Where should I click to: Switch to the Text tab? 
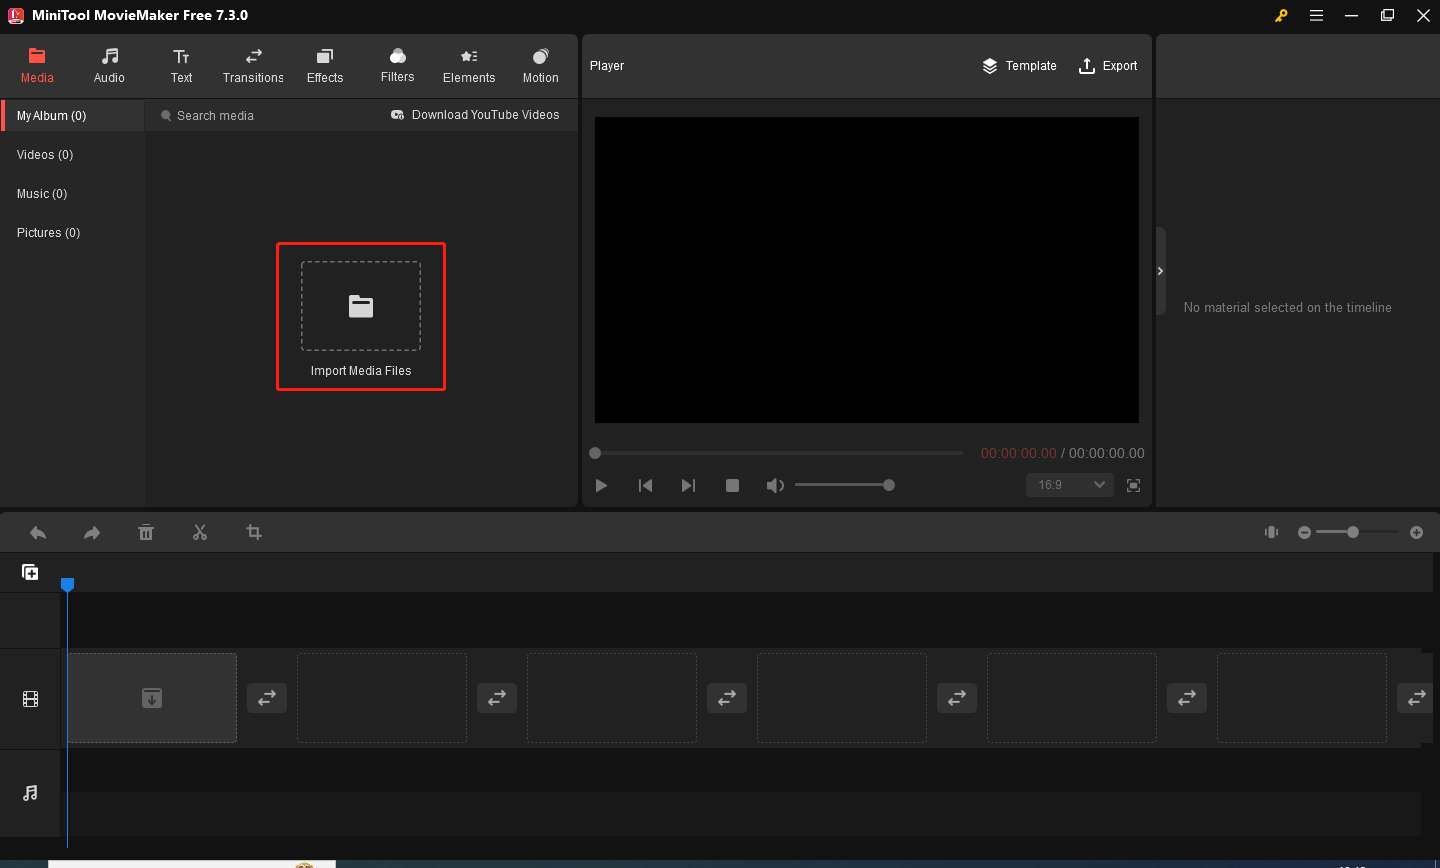tap(181, 66)
